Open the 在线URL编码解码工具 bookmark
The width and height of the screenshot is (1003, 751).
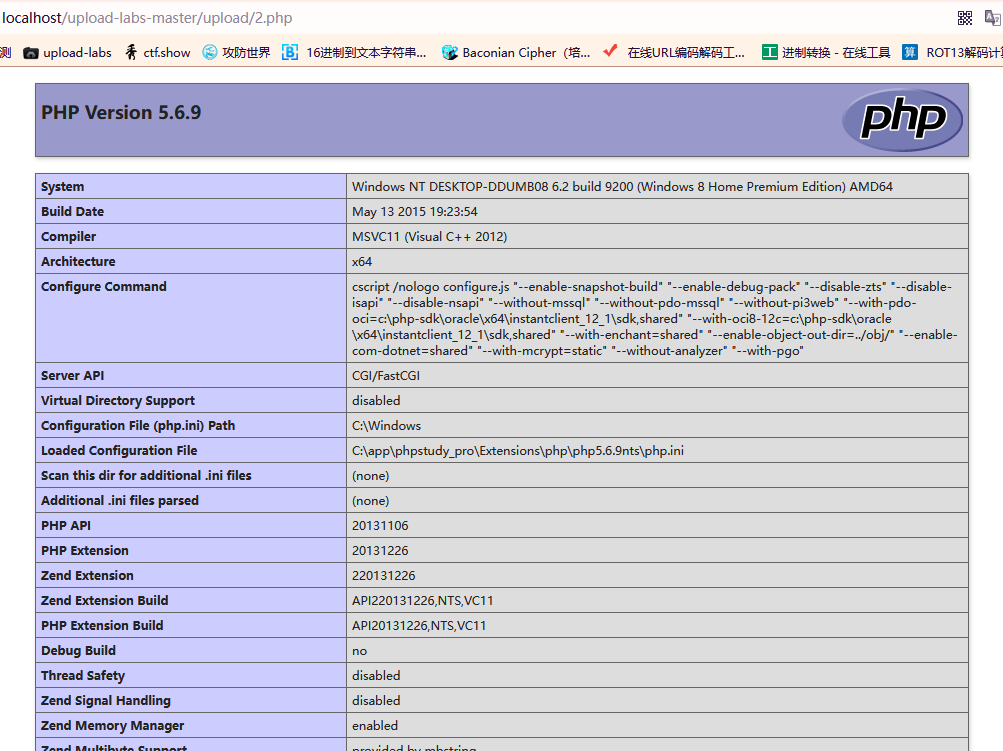click(674, 52)
